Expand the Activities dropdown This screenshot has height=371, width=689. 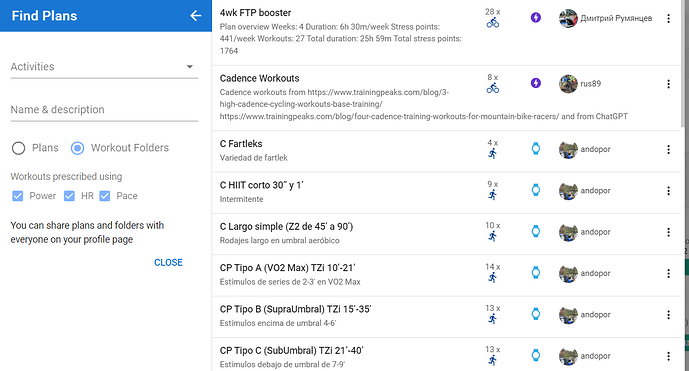(x=104, y=67)
